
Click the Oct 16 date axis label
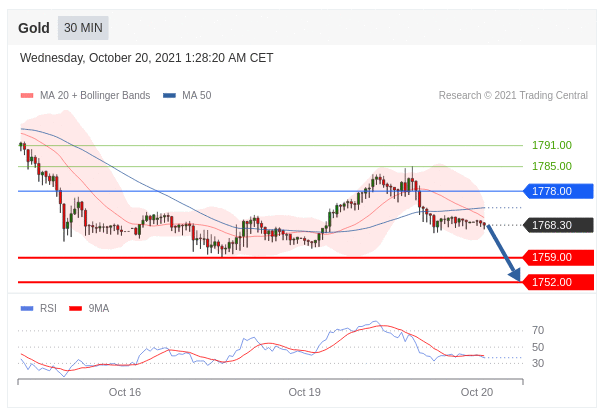pyautogui.click(x=125, y=392)
